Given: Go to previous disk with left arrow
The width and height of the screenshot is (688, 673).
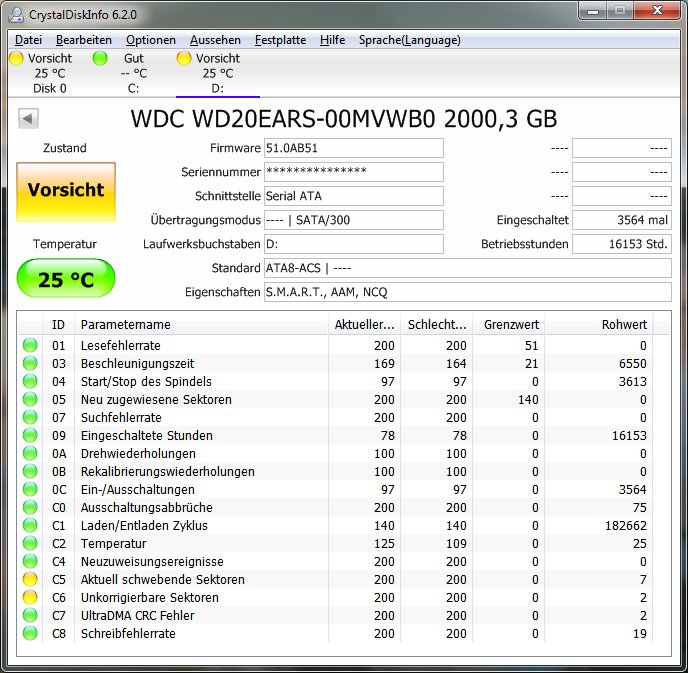Looking at the screenshot, I should coord(29,118).
